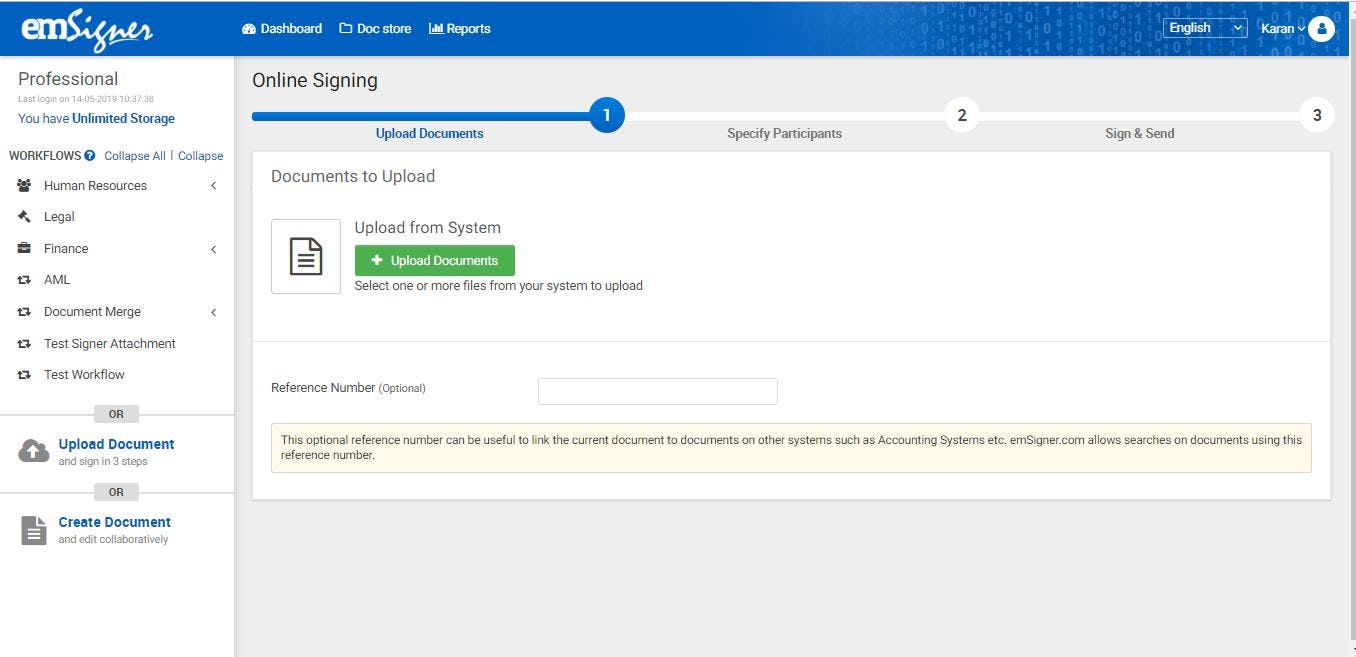Click the AML workflow sync icon

24,279
